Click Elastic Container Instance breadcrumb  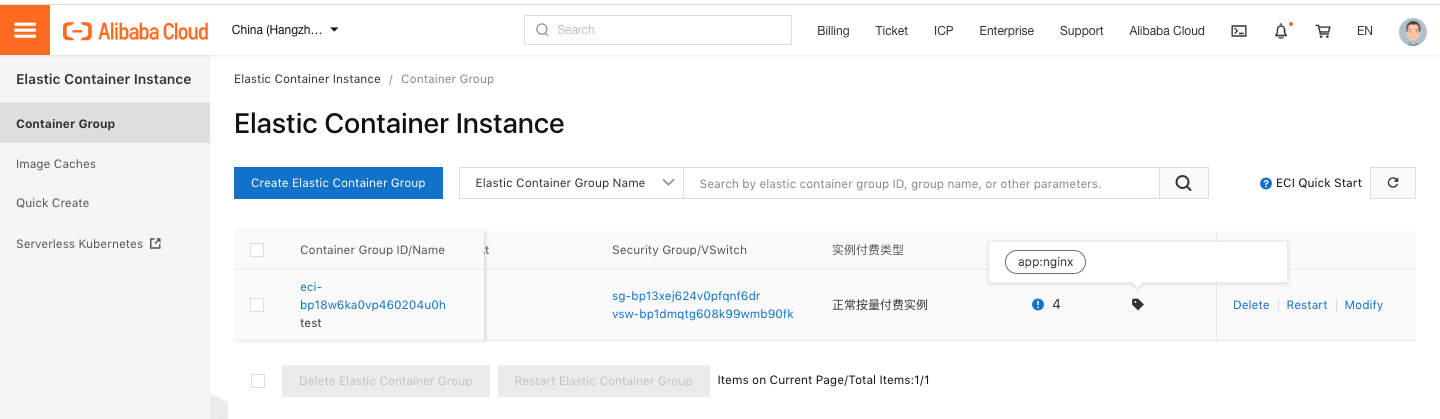point(307,79)
